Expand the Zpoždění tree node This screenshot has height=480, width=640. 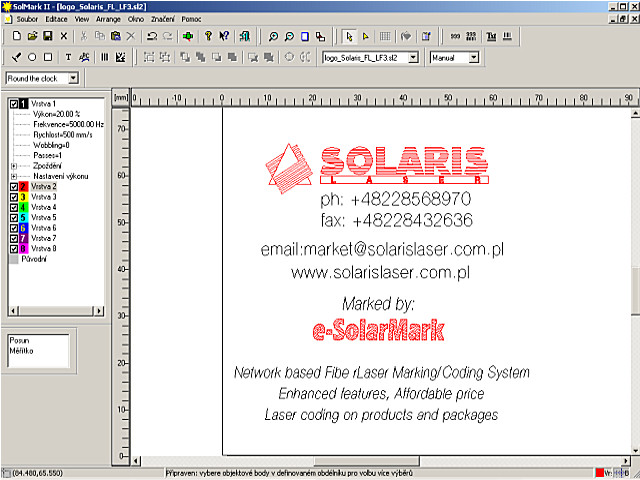coord(14,166)
